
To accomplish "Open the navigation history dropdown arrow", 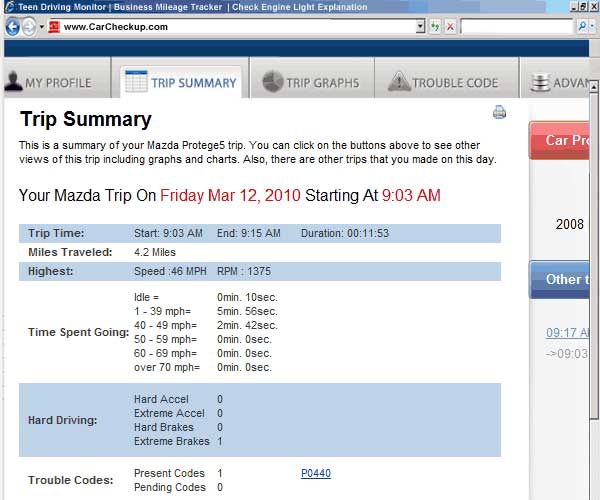I will (x=41, y=27).
